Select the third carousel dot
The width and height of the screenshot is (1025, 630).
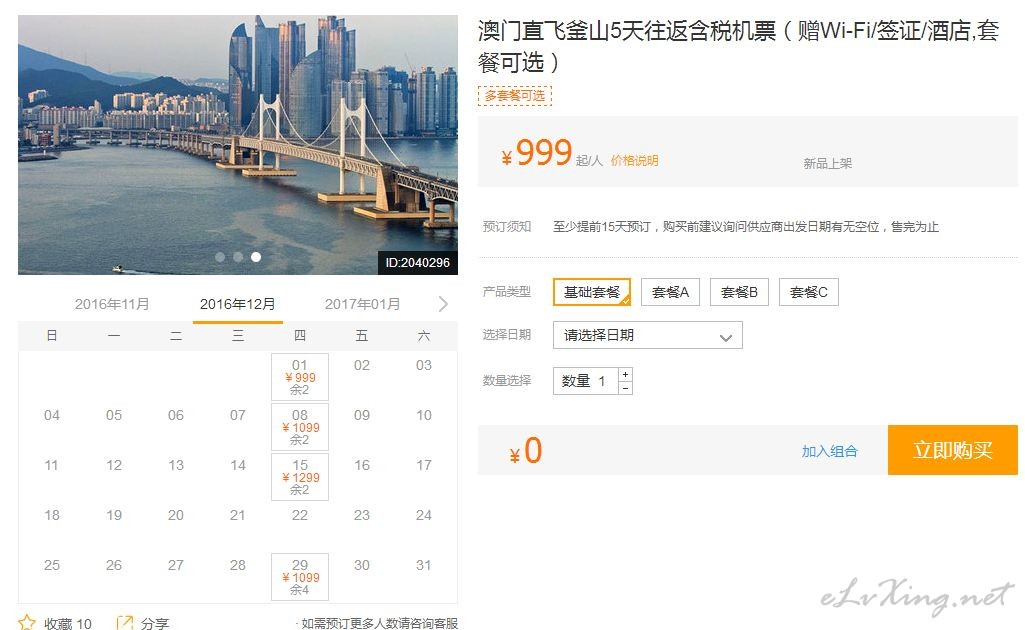coord(256,257)
